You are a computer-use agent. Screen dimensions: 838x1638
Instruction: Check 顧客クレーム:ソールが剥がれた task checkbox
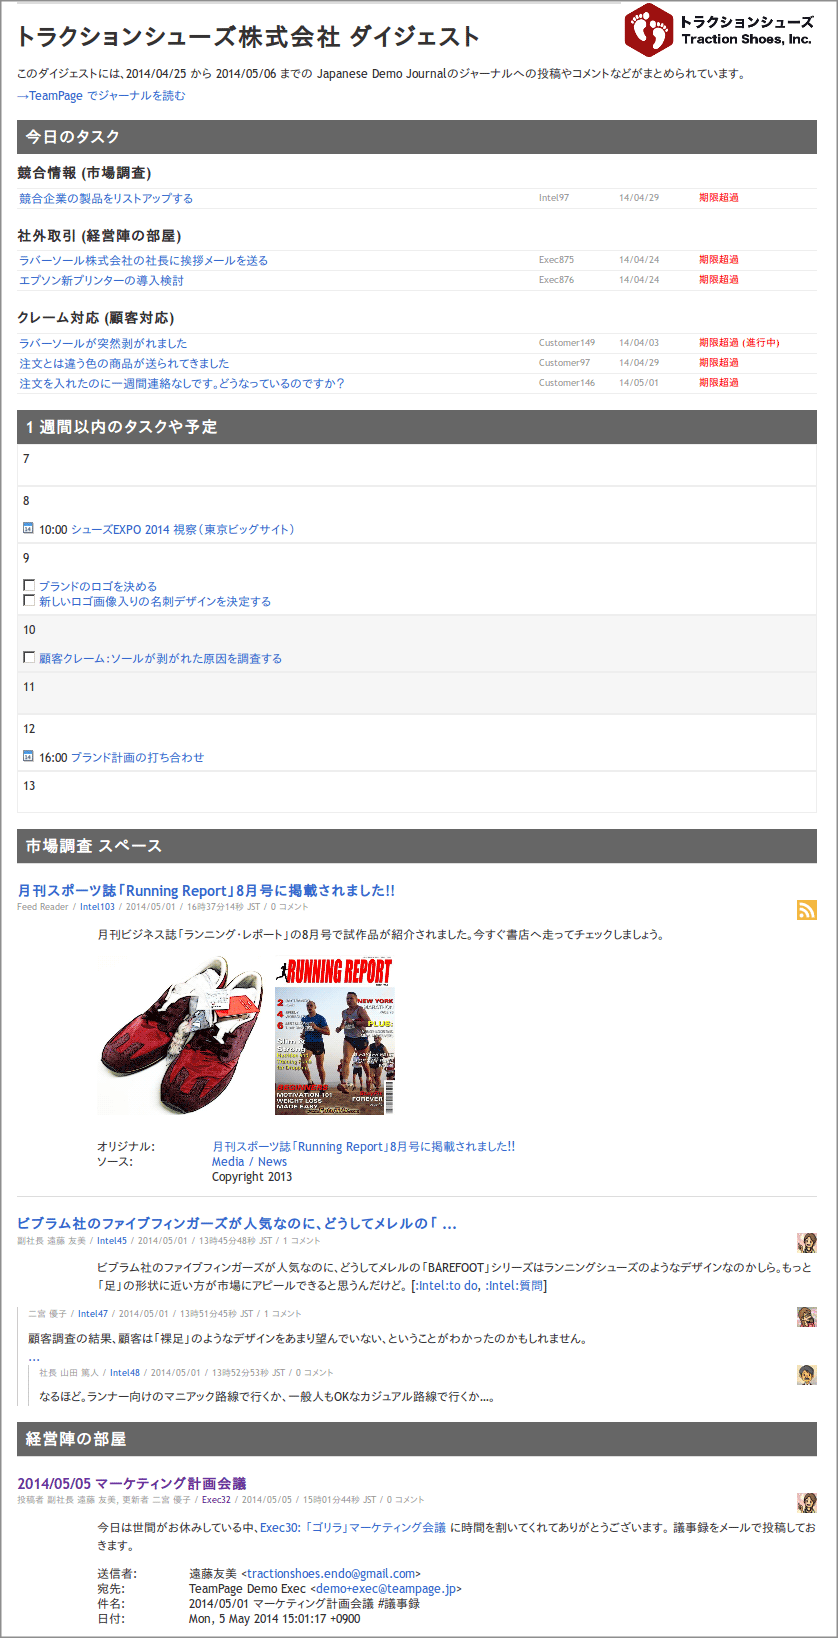coord(29,657)
